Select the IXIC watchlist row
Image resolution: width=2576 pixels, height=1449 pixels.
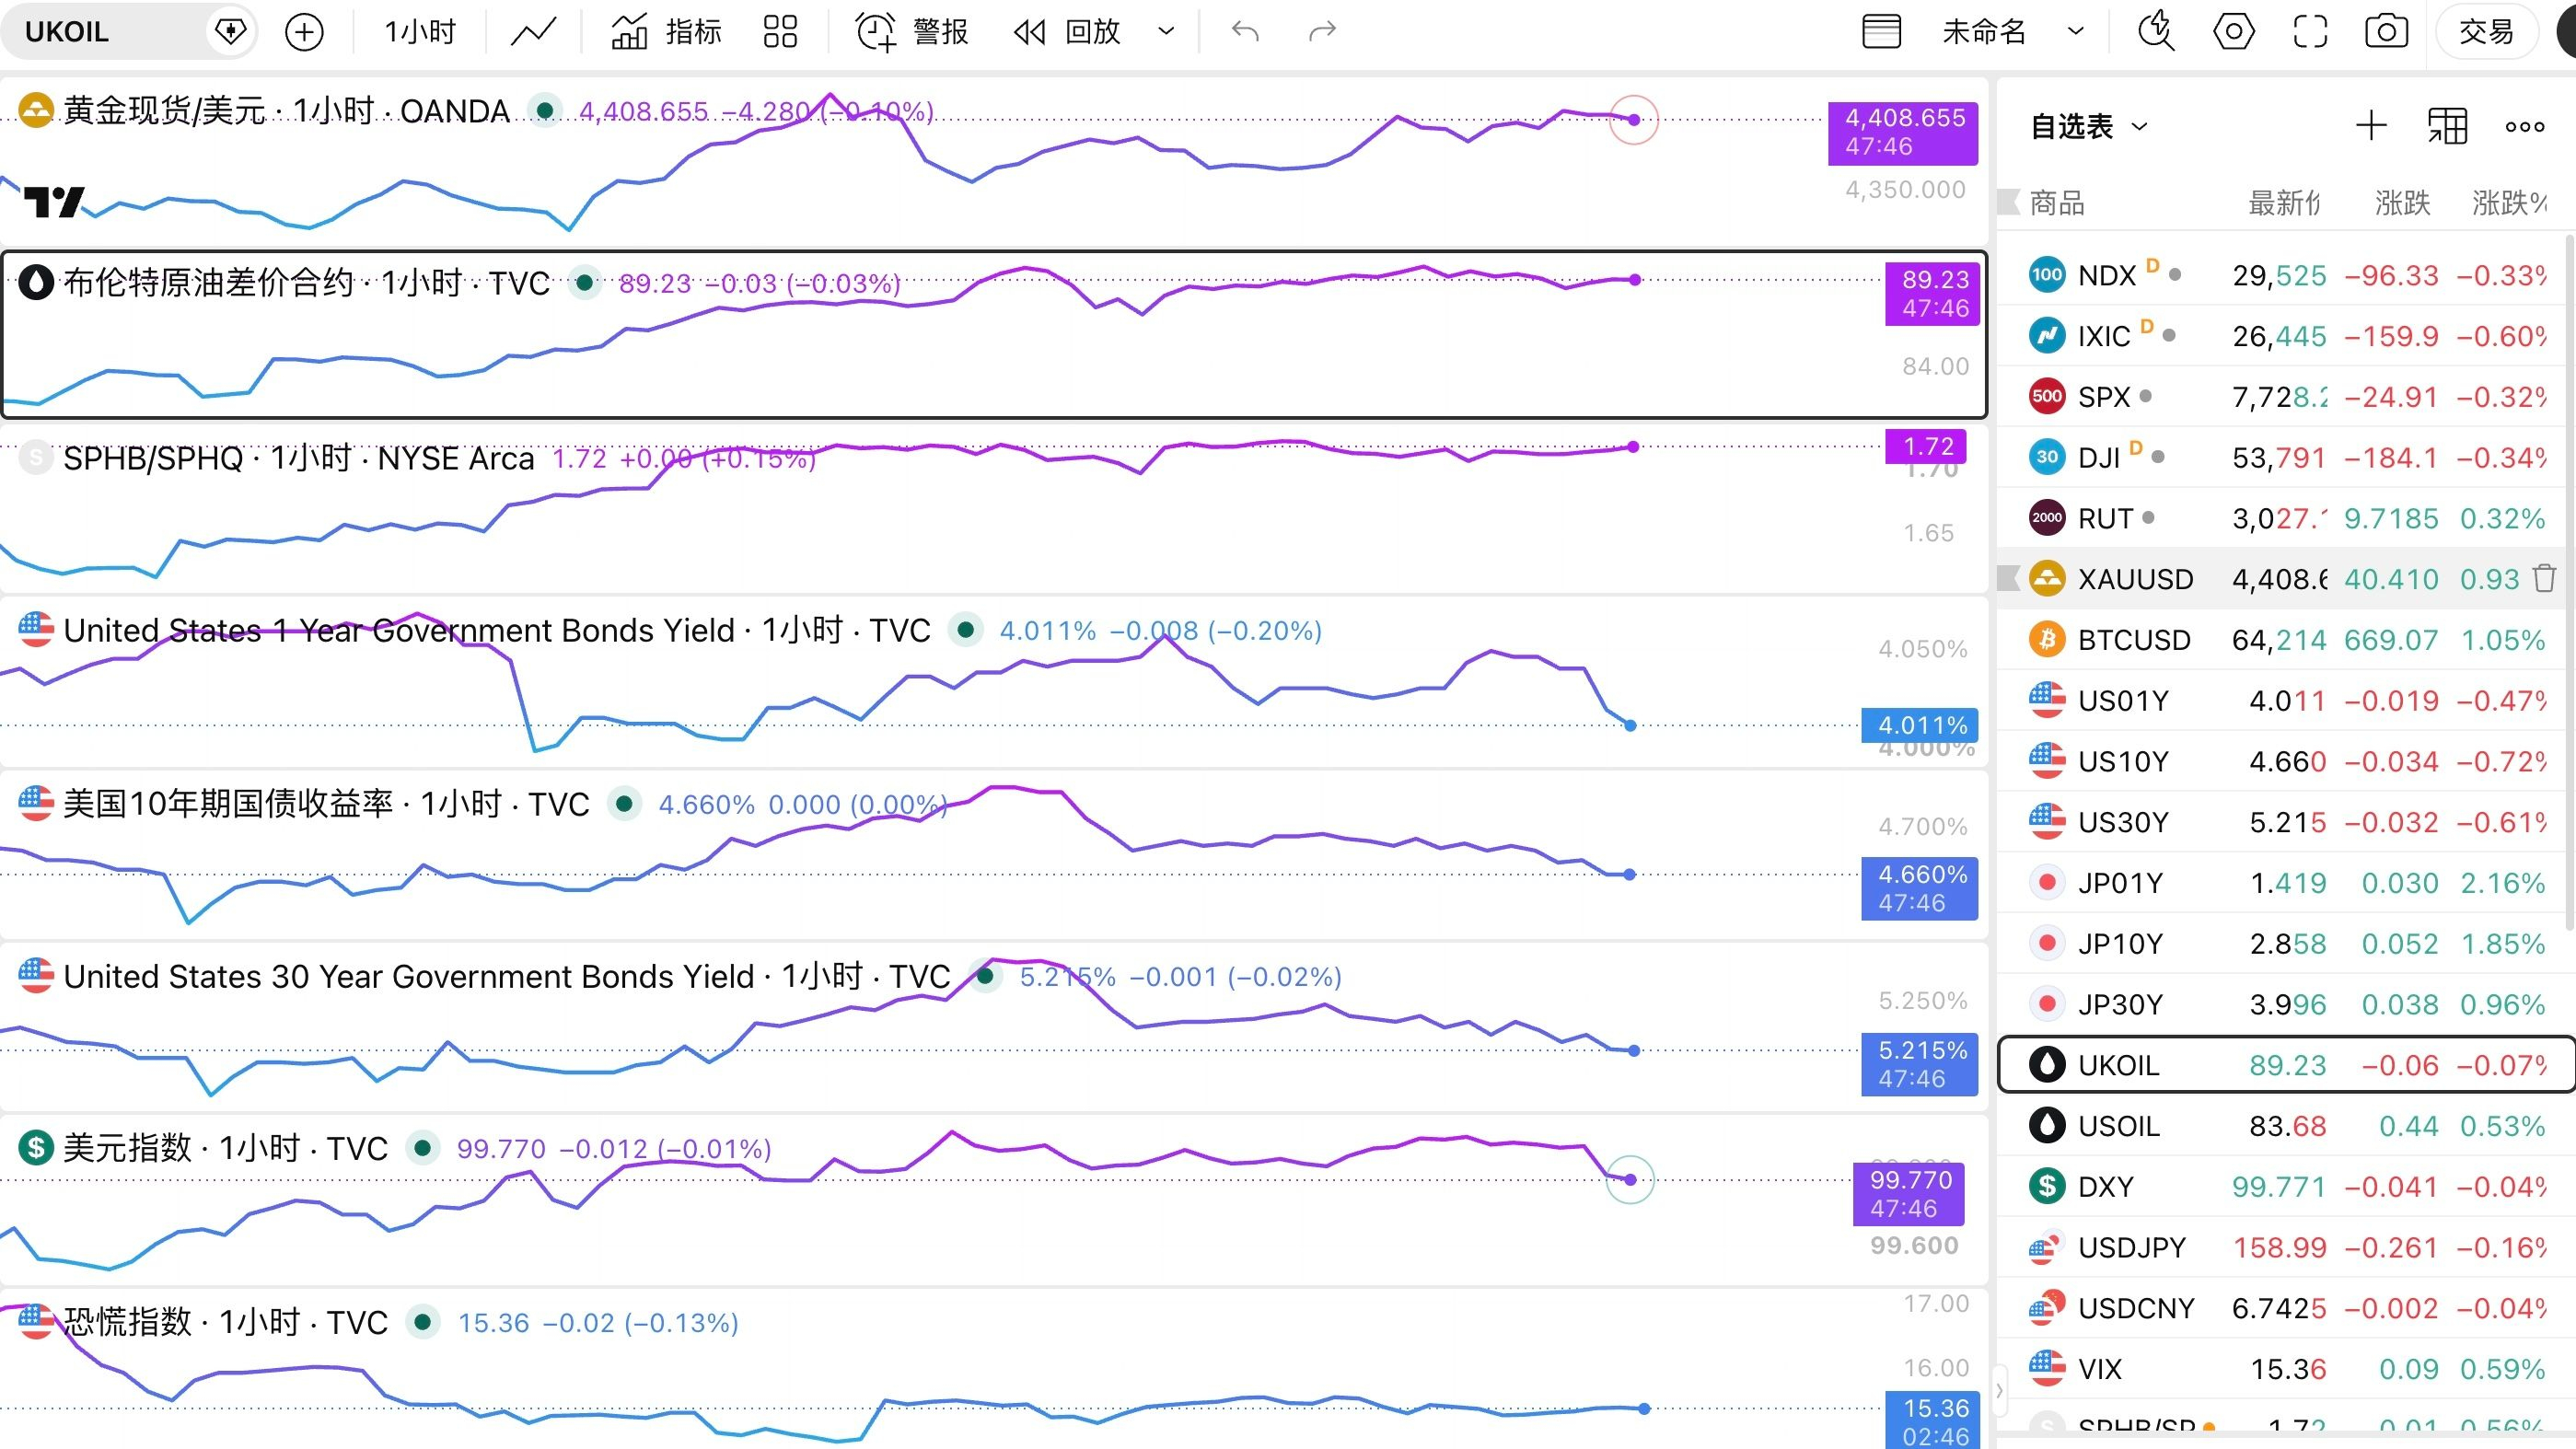pyautogui.click(x=2282, y=336)
